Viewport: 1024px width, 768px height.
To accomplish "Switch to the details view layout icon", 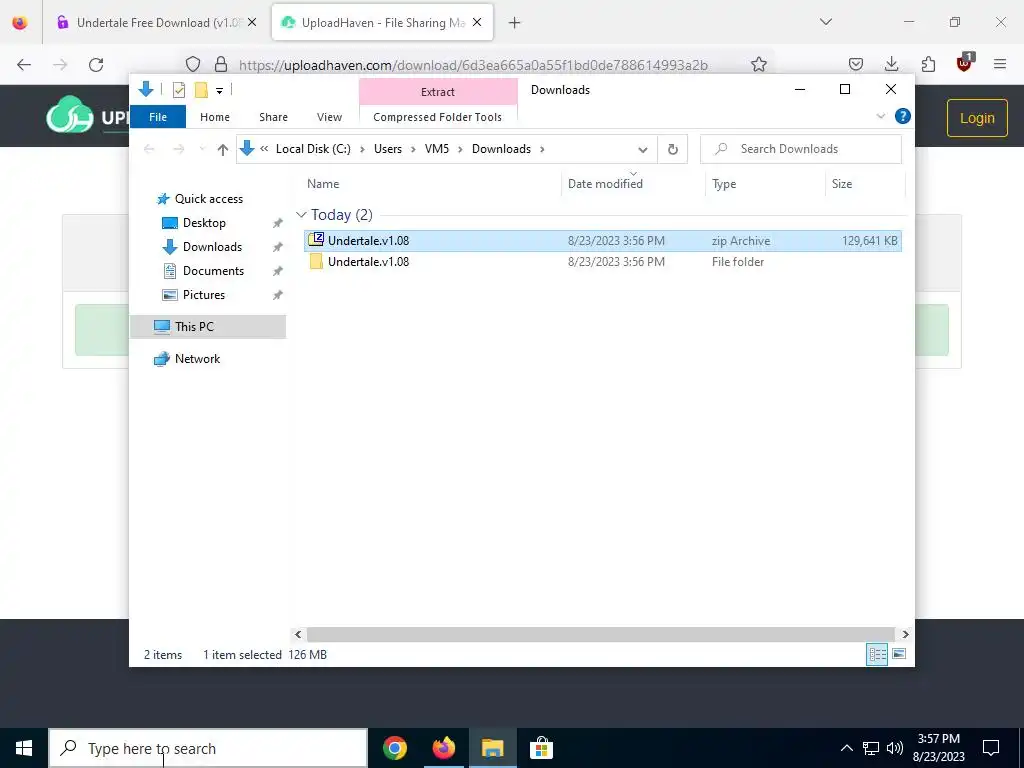I will click(x=876, y=654).
